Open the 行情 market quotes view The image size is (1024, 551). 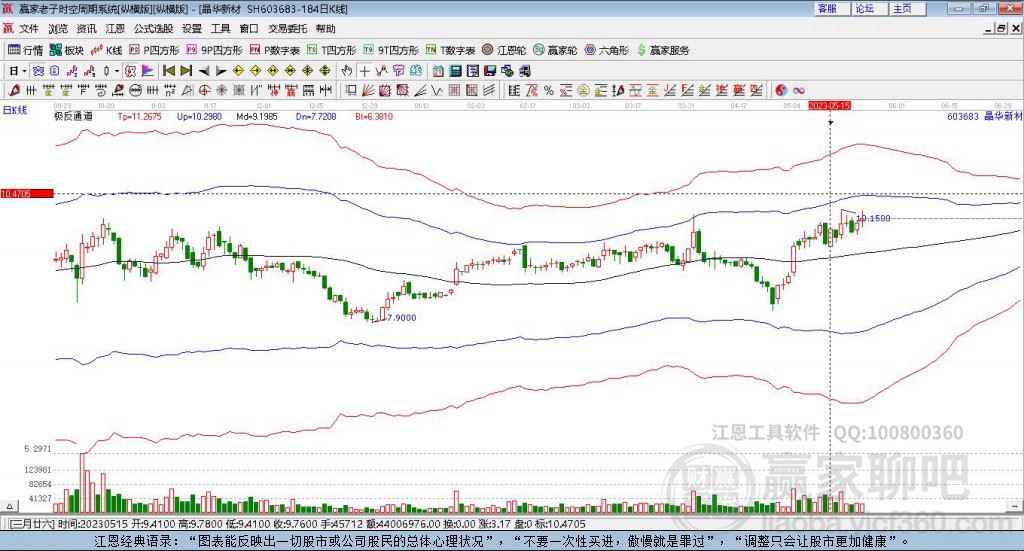tap(25, 50)
